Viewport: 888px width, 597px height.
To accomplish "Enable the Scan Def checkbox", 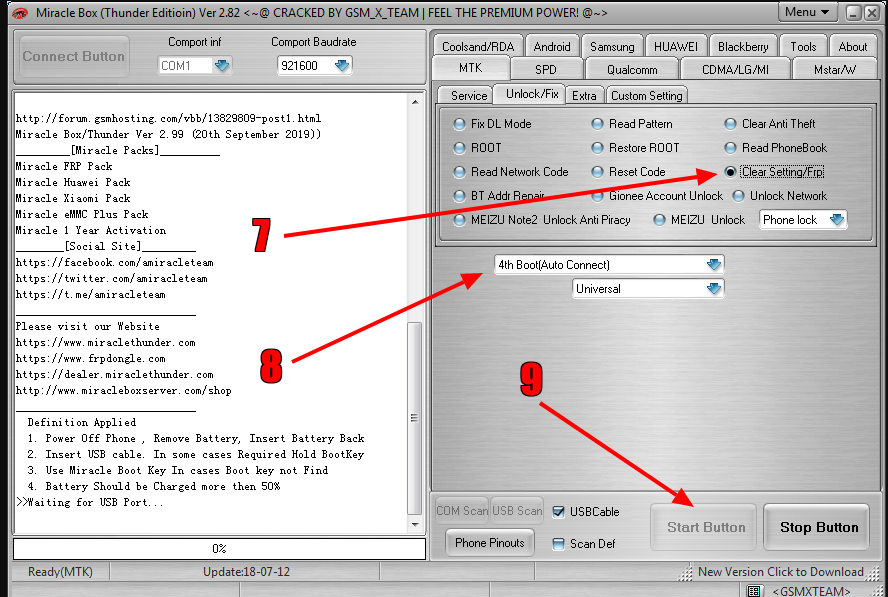I will pos(558,544).
